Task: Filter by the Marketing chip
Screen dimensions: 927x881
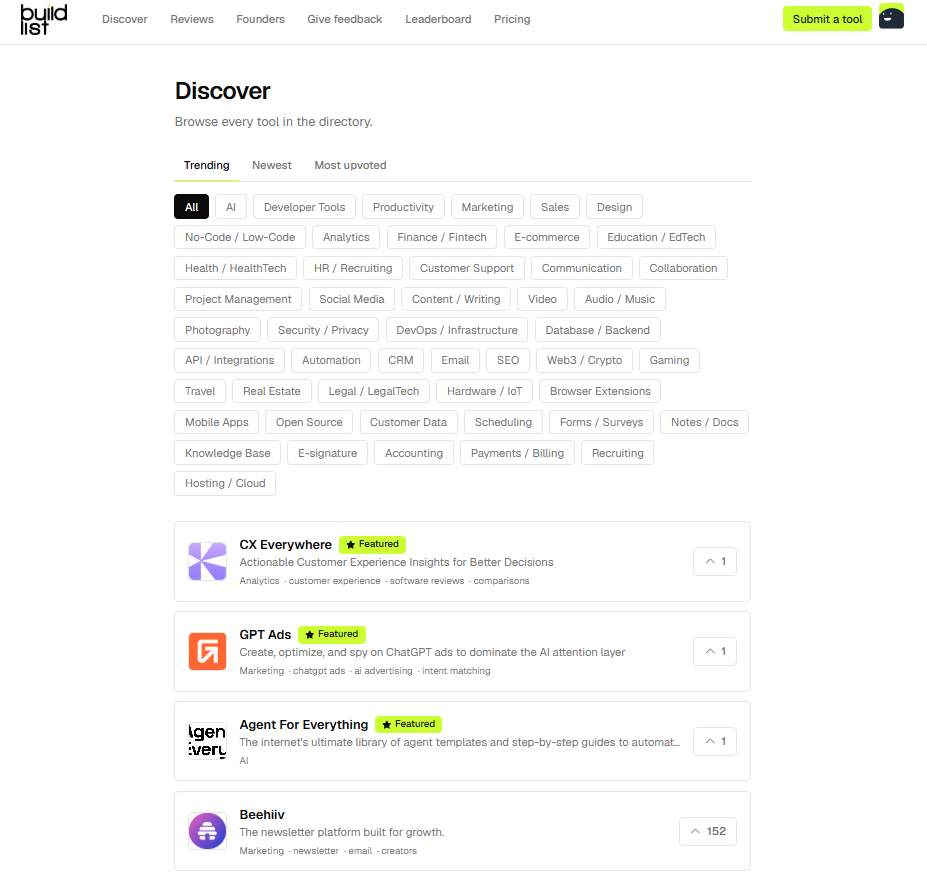Action: [487, 207]
